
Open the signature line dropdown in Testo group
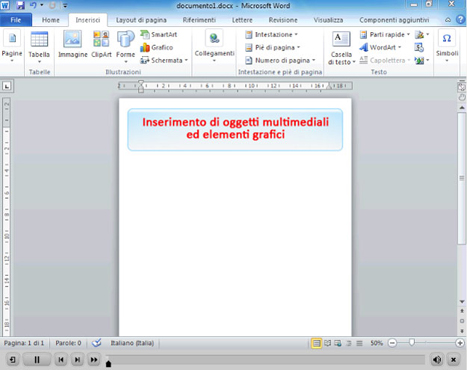click(x=428, y=34)
